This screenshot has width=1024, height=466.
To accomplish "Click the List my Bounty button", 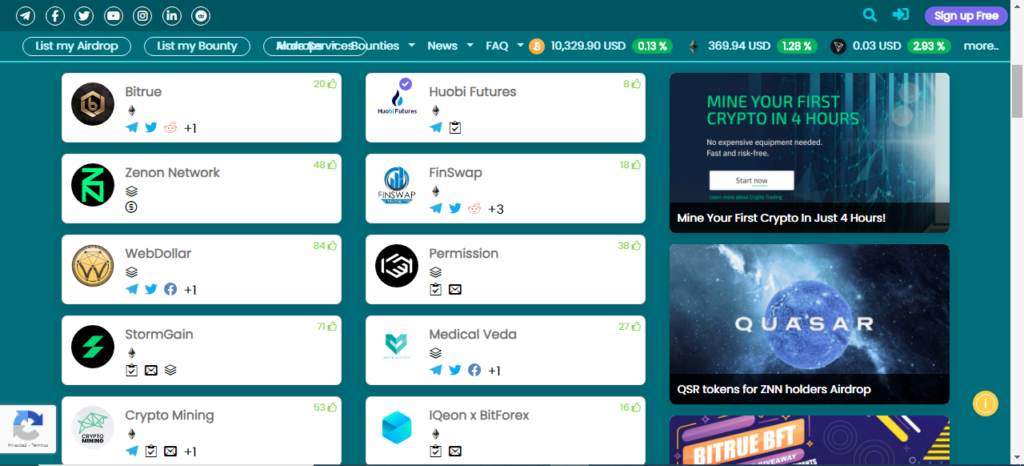I will point(197,46).
